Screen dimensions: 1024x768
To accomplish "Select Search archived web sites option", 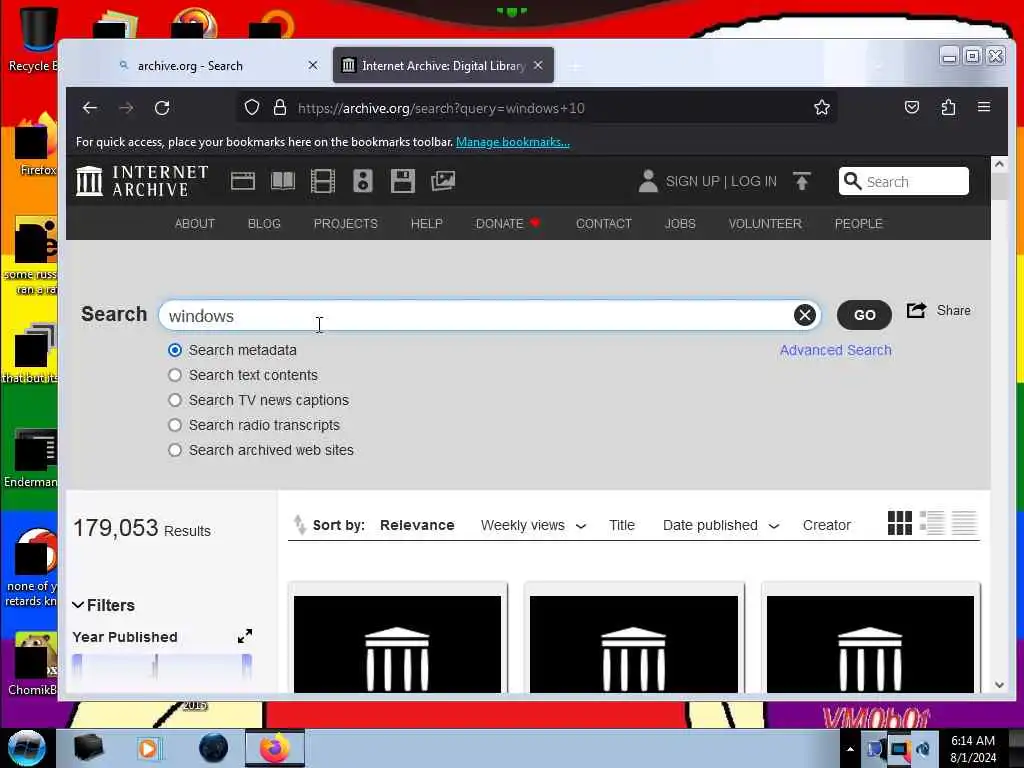I will click(x=175, y=450).
